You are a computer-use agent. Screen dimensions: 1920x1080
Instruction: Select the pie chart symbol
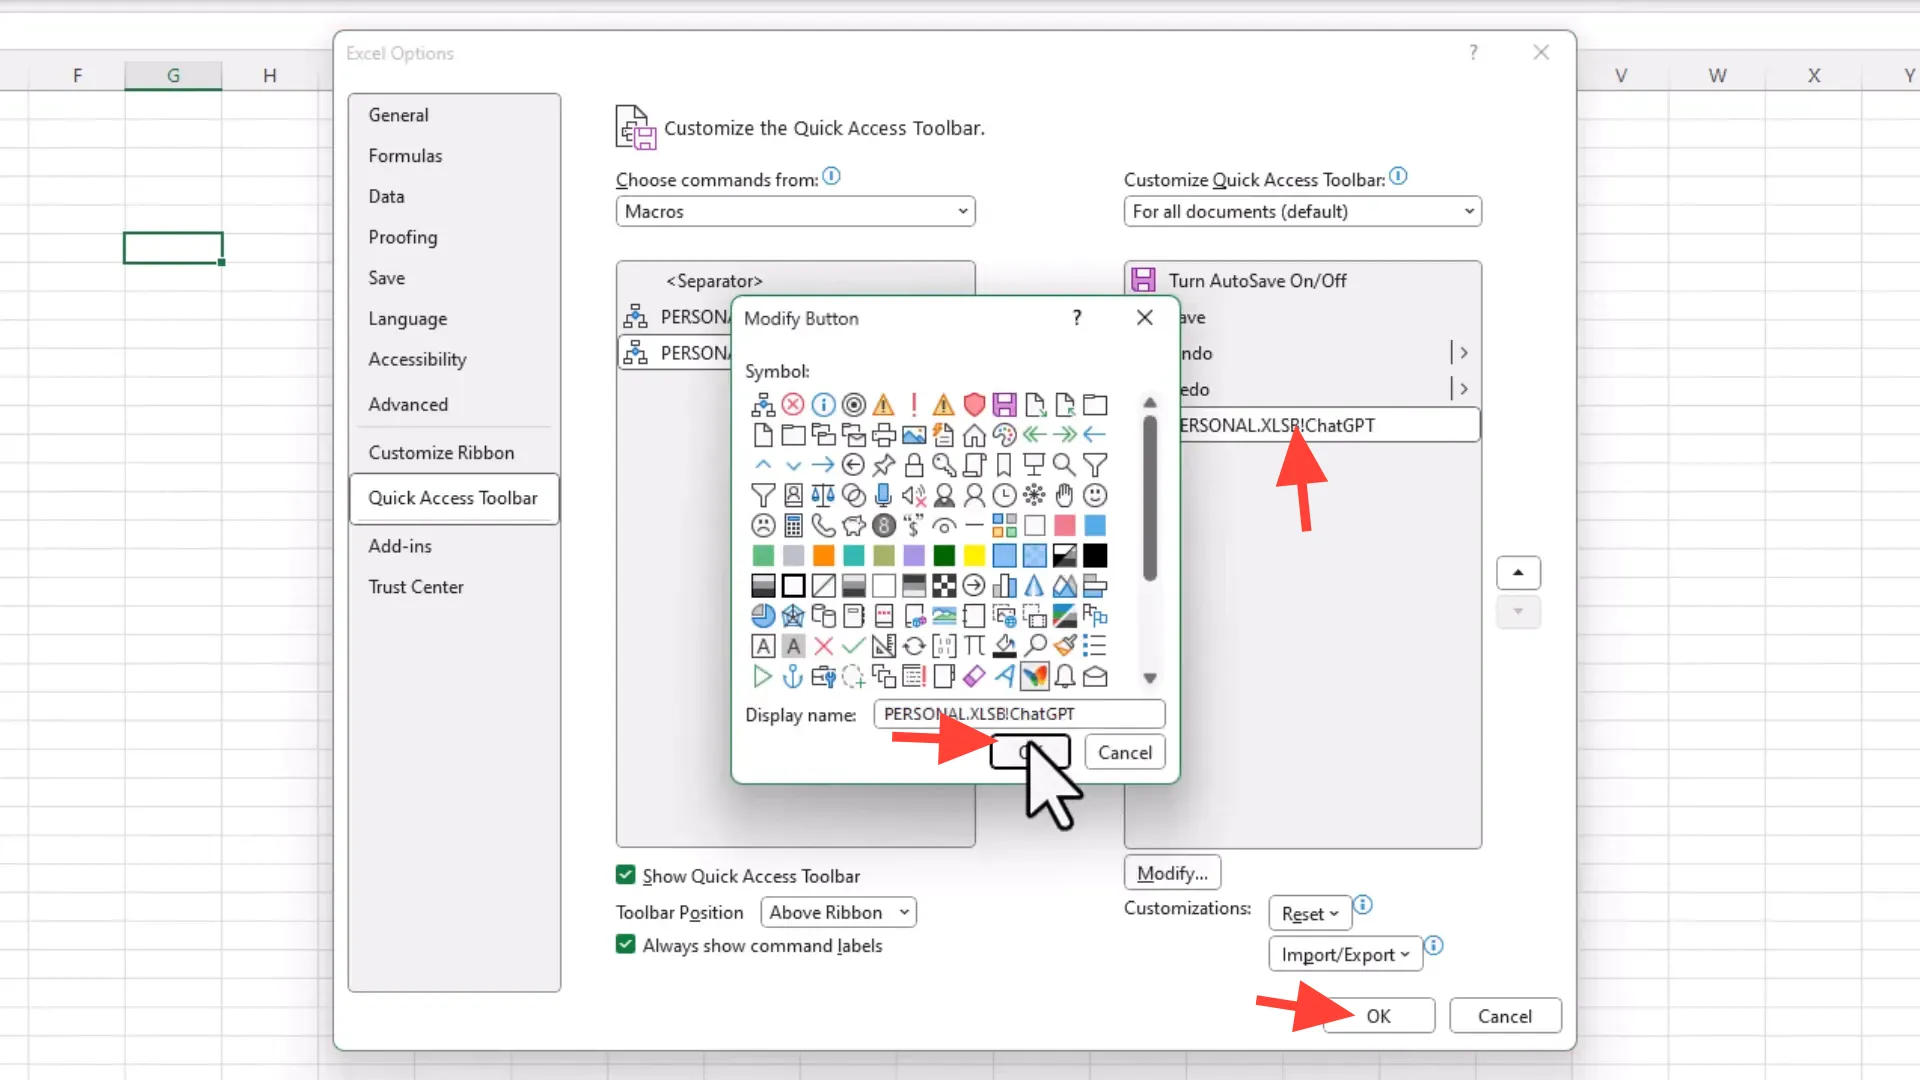pos(763,616)
